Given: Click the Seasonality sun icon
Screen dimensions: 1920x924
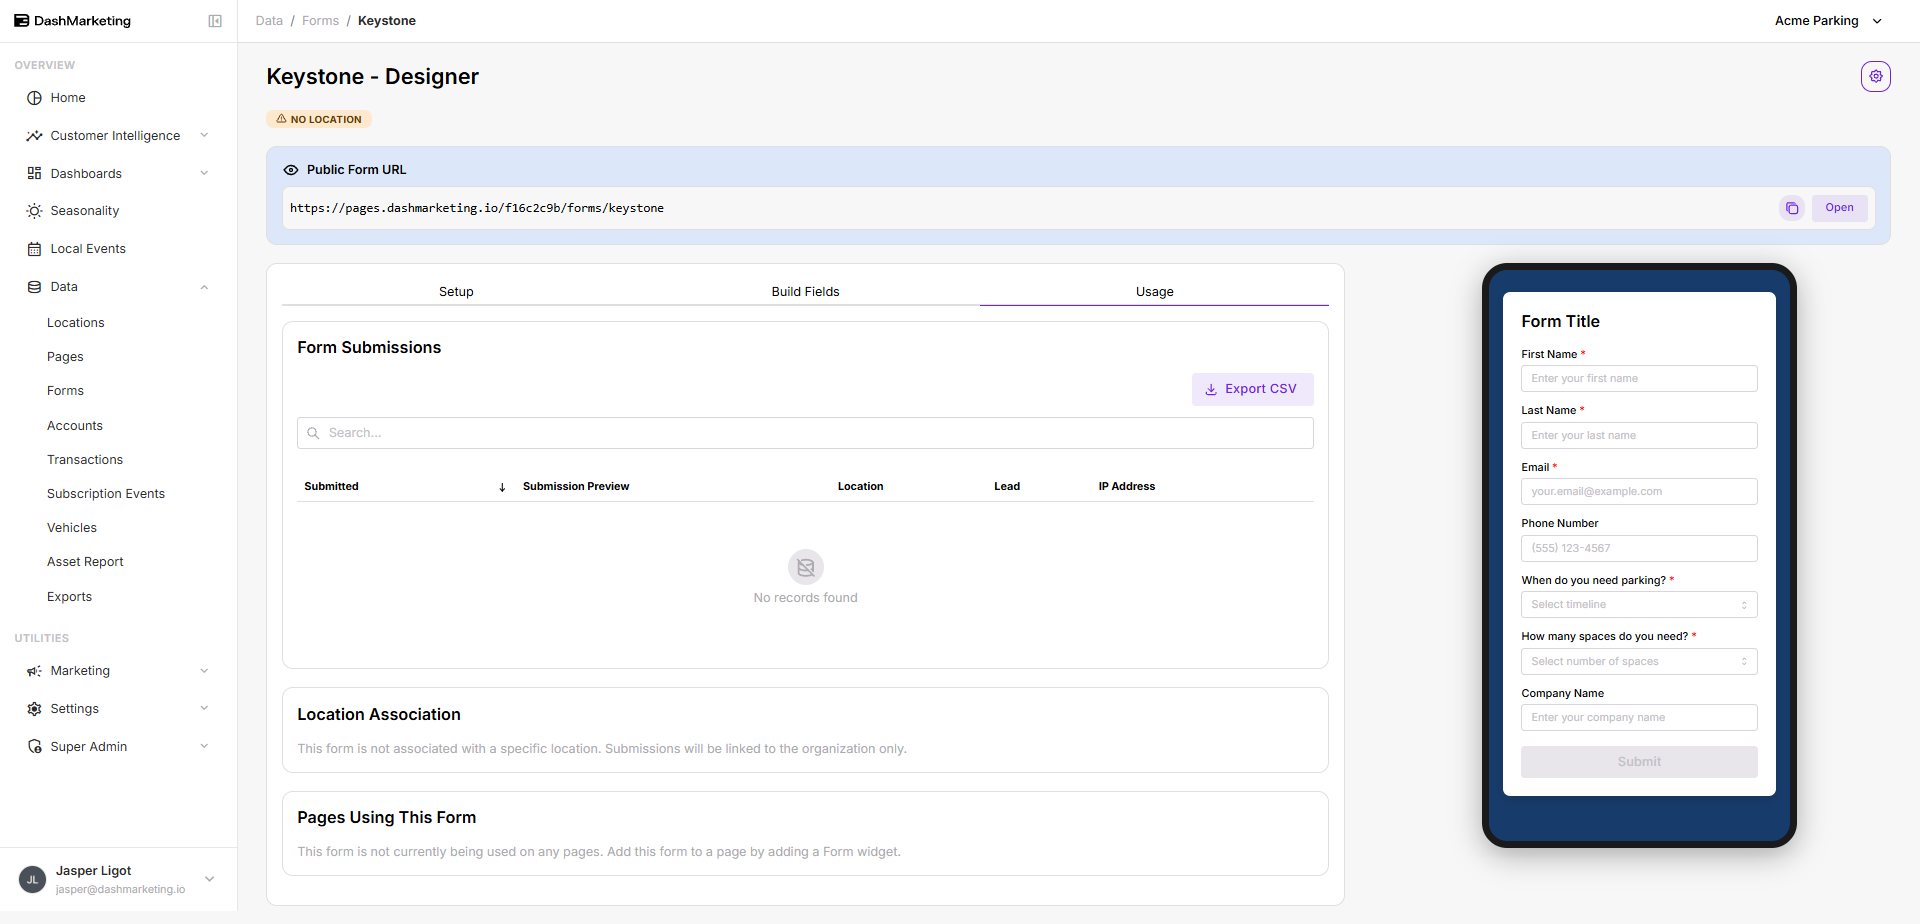Looking at the screenshot, I should coord(34,211).
